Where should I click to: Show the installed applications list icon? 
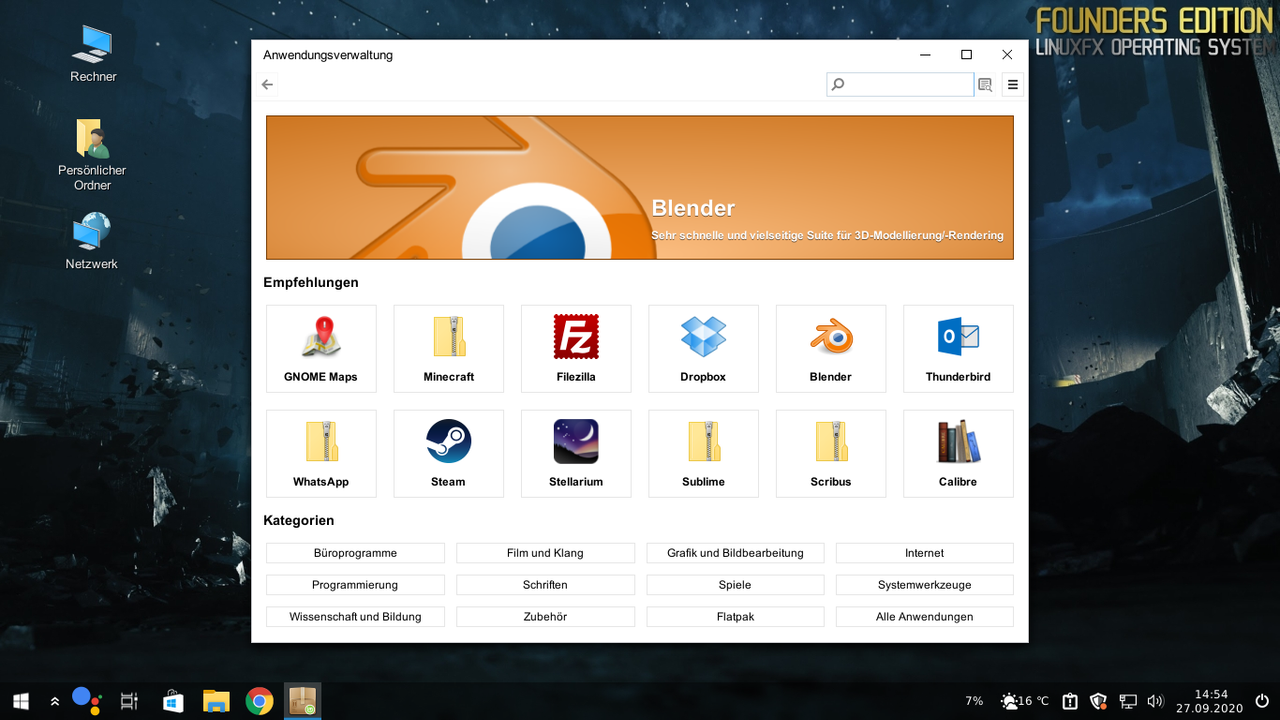985,85
